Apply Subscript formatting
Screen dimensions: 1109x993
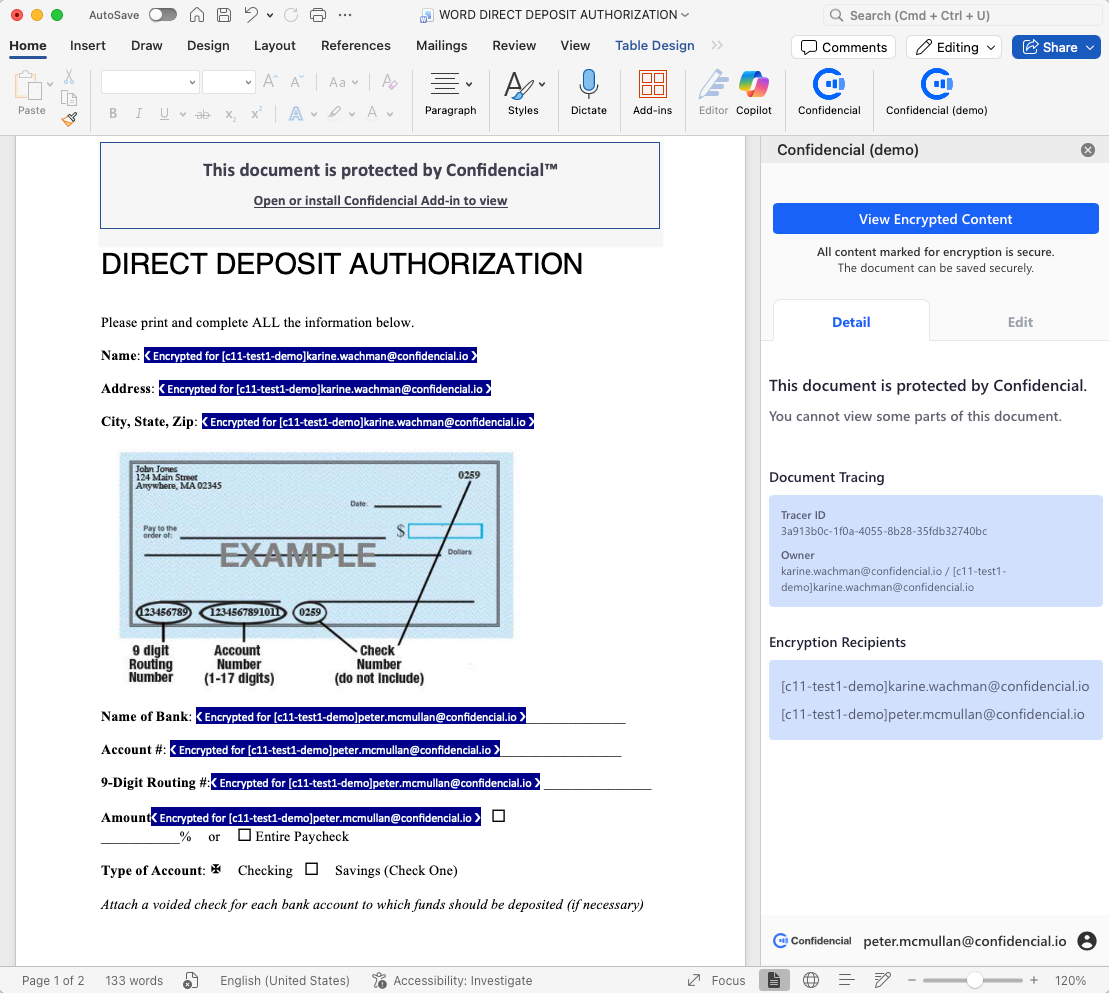click(x=231, y=114)
